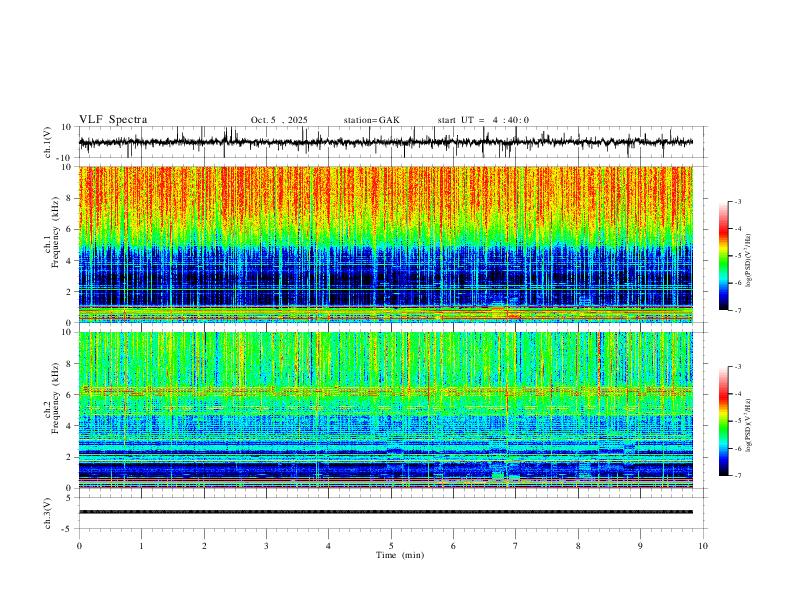Click the "ch.1(V)" axis label
The image size is (792, 612).
(x=48, y=142)
